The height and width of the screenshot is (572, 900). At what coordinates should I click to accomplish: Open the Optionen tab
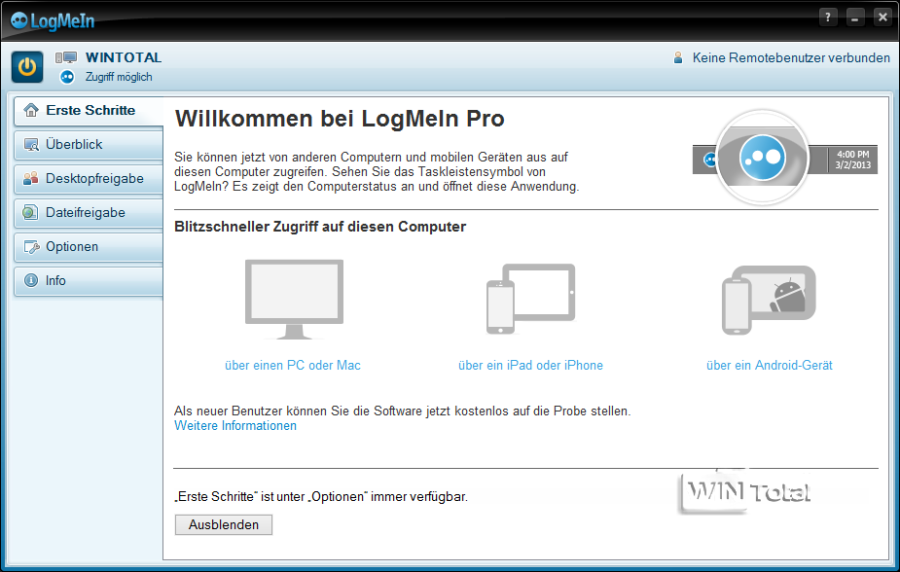click(88, 247)
